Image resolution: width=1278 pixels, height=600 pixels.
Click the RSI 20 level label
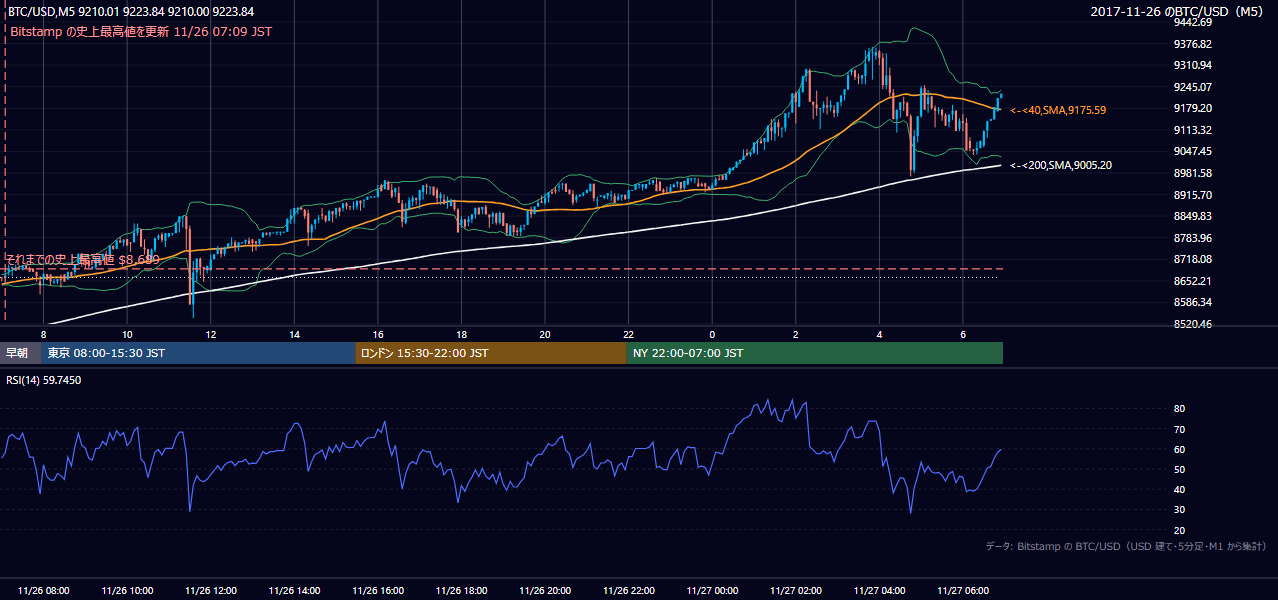(1179, 530)
